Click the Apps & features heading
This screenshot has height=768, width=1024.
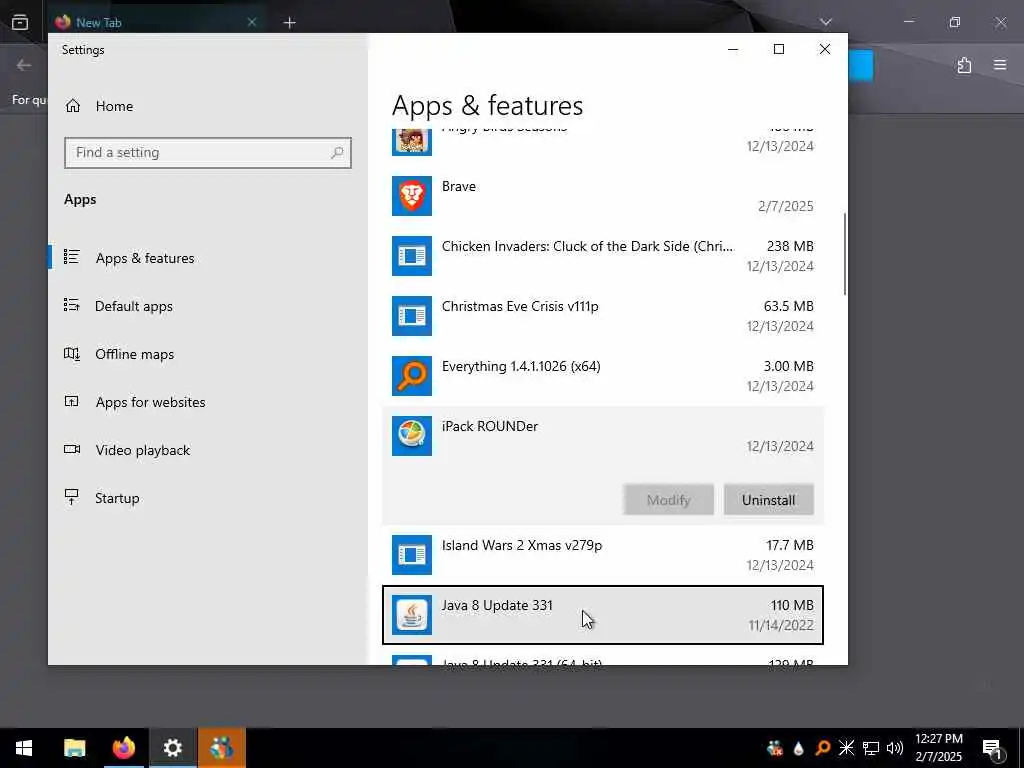point(487,106)
